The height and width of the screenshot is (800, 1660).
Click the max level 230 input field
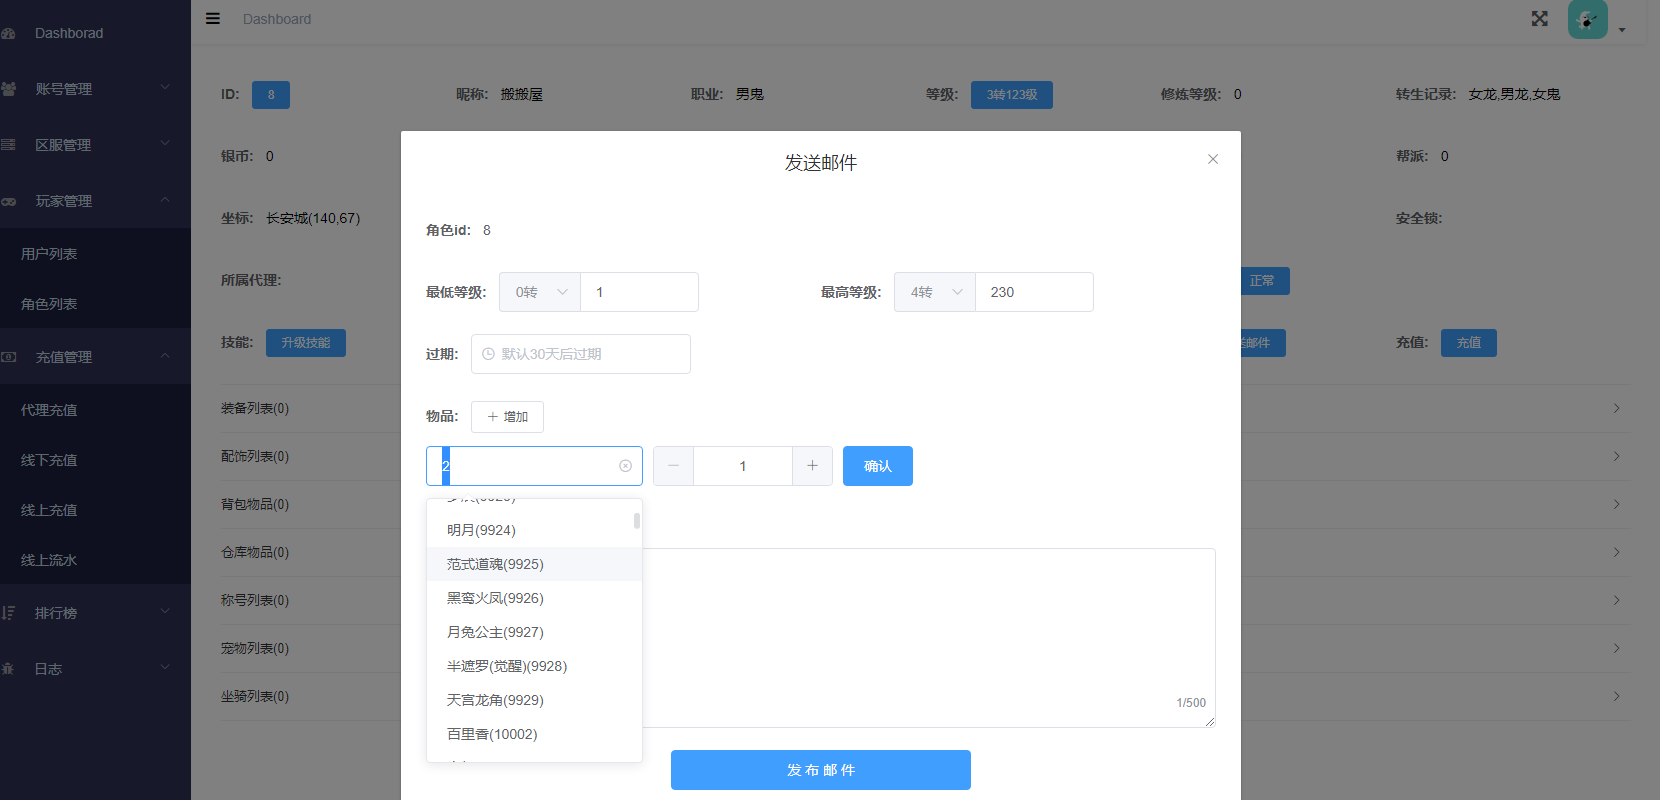click(x=1034, y=292)
